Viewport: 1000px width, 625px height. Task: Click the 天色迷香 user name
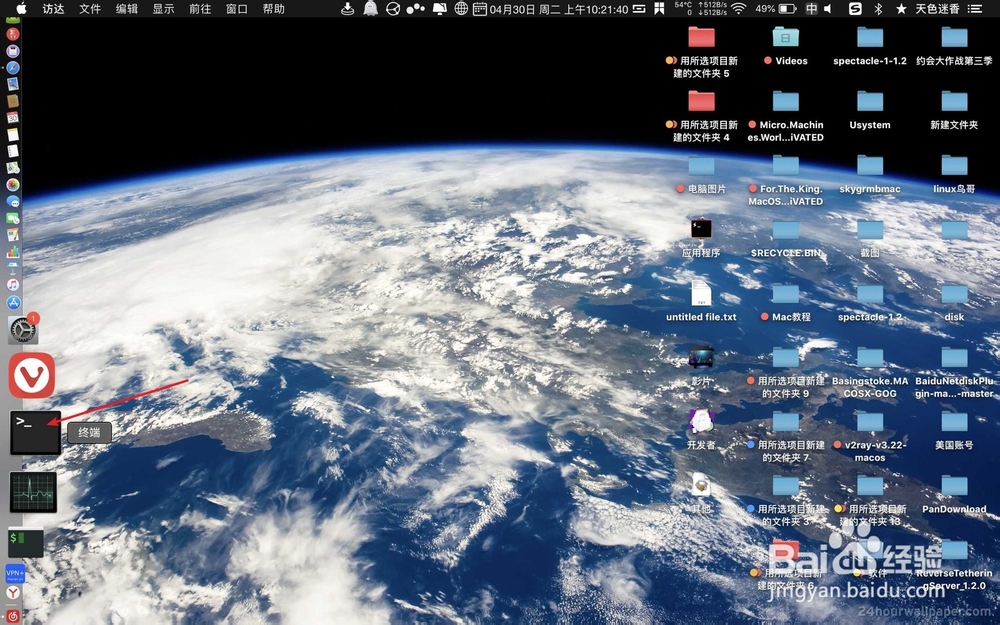point(938,9)
